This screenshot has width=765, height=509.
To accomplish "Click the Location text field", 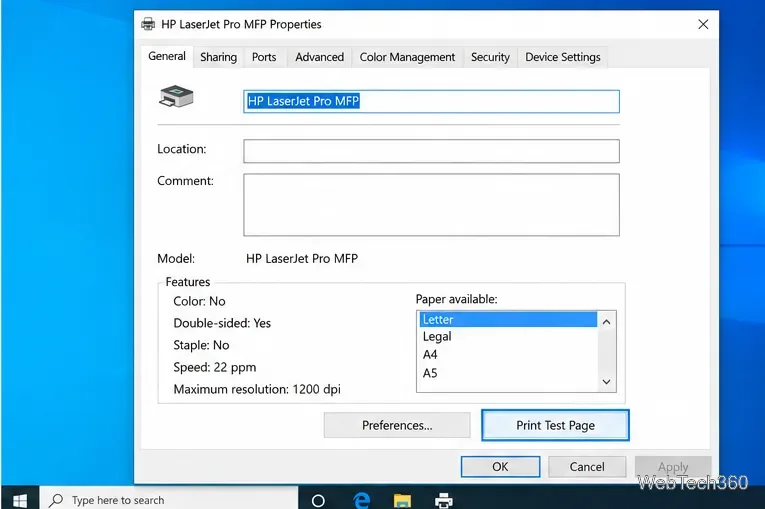I will (x=431, y=151).
